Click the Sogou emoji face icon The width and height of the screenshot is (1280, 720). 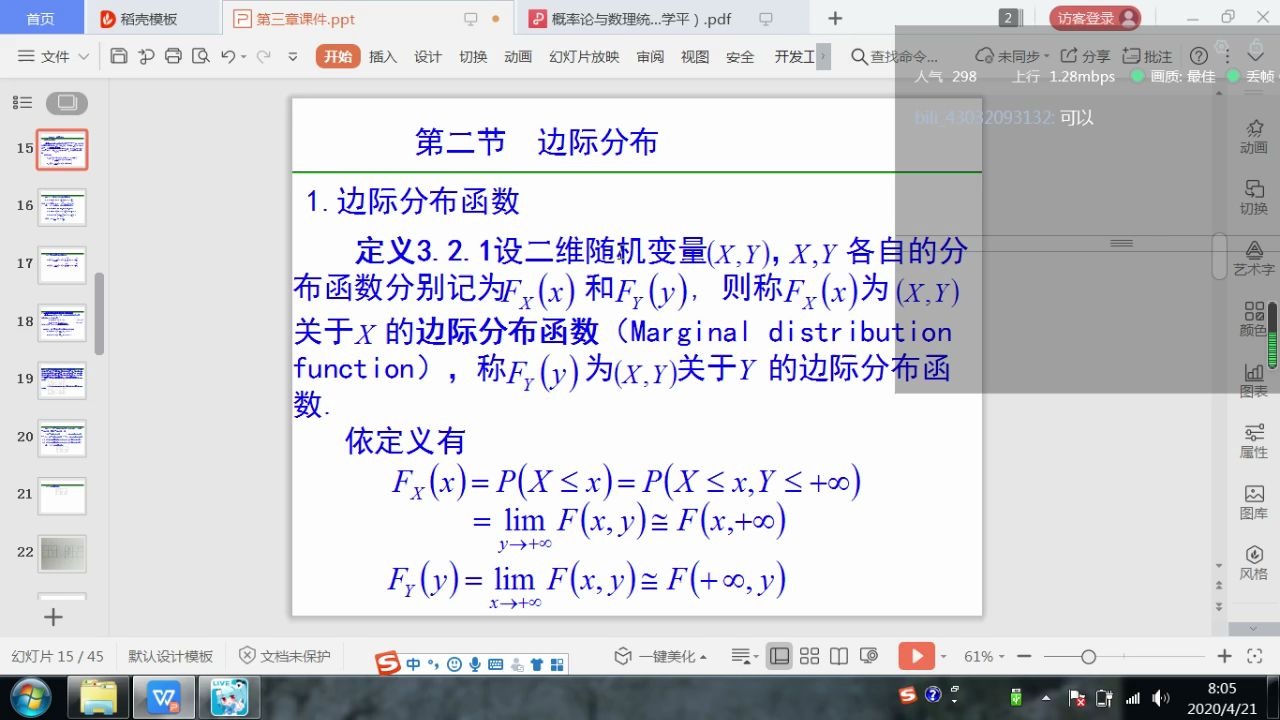pyautogui.click(x=455, y=664)
